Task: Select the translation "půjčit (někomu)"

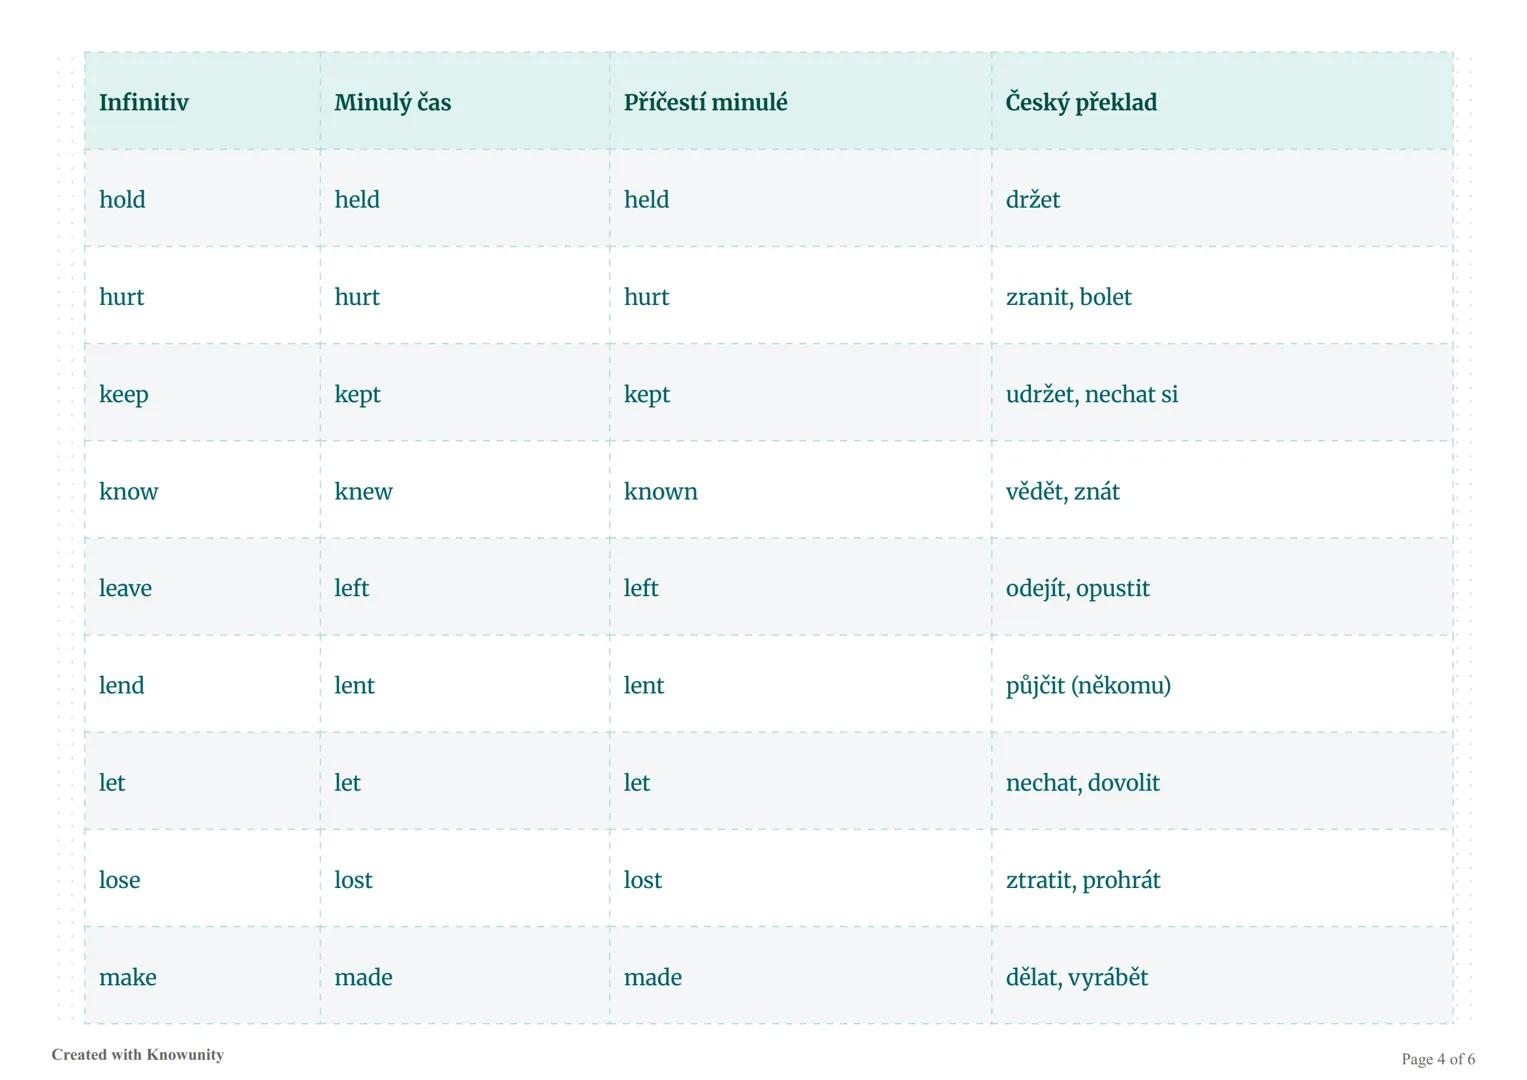Action: [1088, 685]
